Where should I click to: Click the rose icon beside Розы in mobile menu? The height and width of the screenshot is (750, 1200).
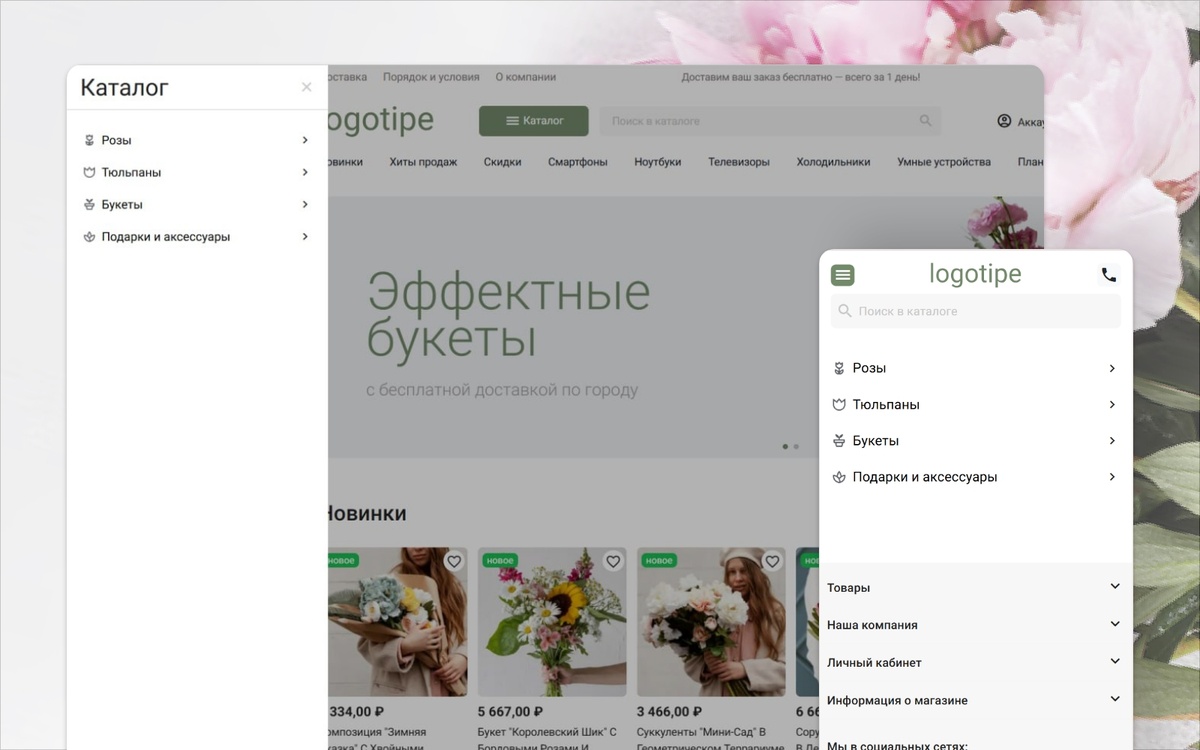tap(839, 368)
